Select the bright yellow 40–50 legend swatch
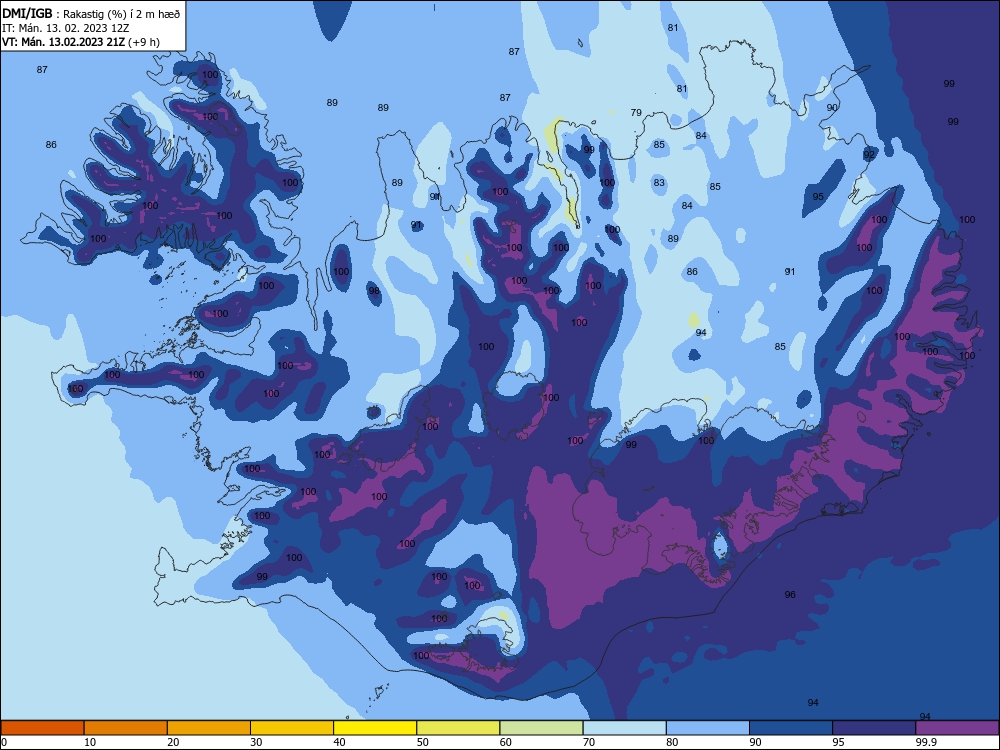The width and height of the screenshot is (1000, 750). (x=375, y=728)
